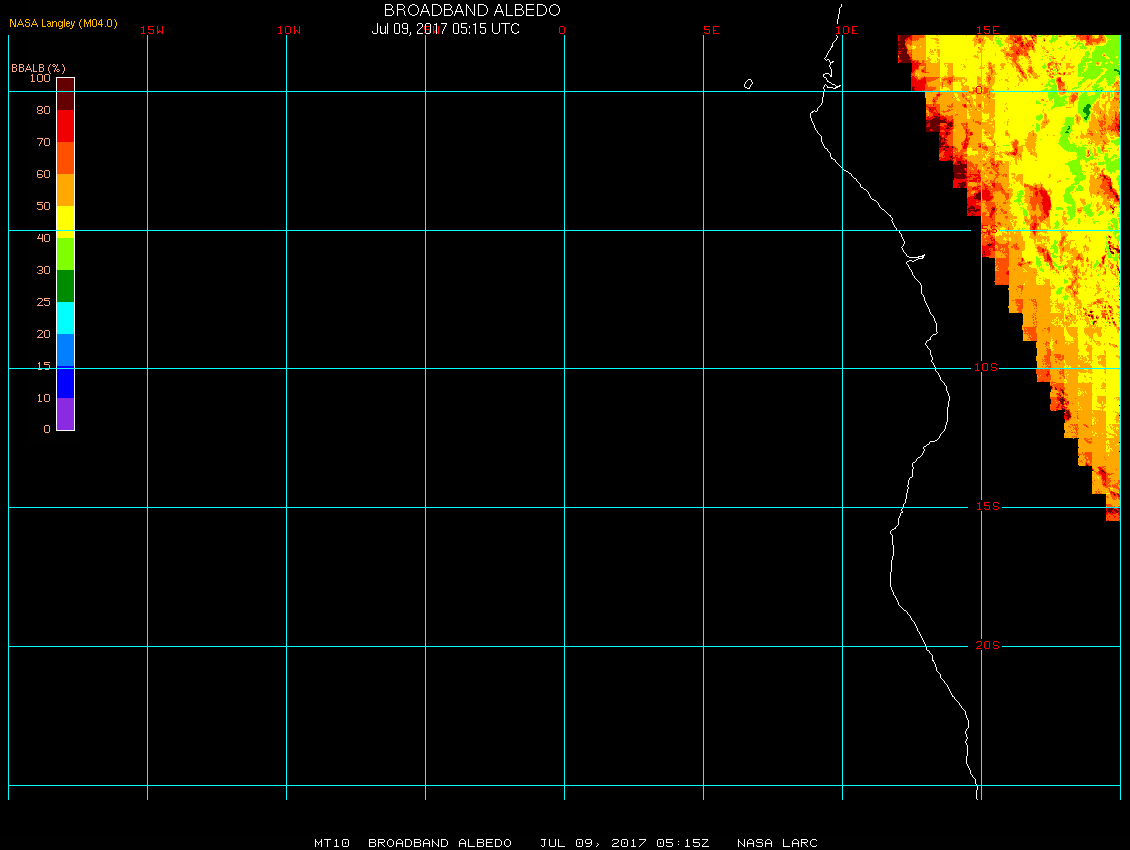Click the small island outline off the coast

pos(748,84)
